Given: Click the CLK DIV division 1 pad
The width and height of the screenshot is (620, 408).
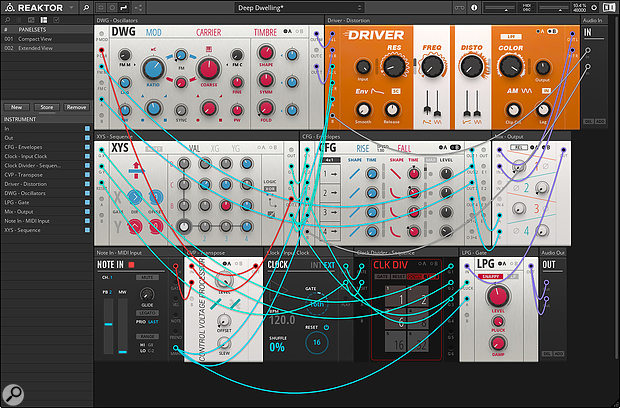Looking at the screenshot, I should (x=396, y=298).
